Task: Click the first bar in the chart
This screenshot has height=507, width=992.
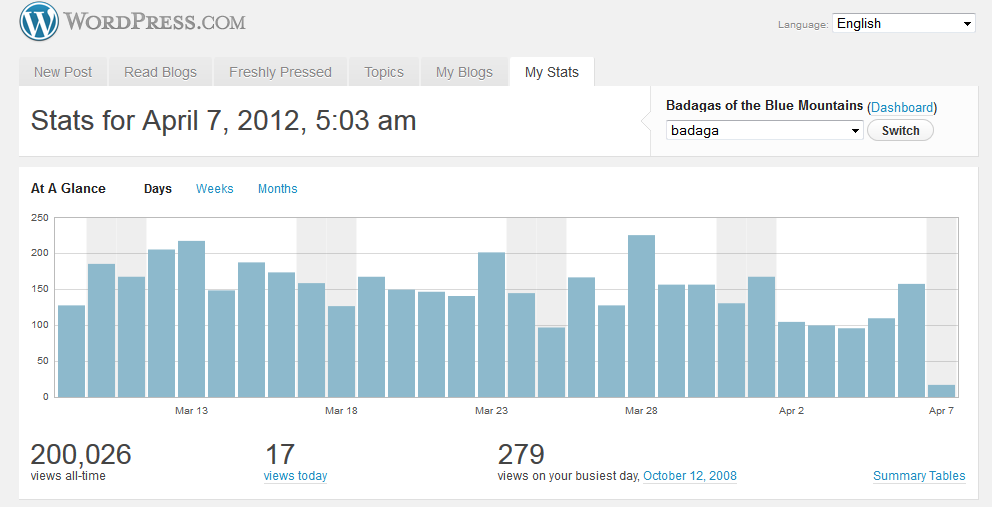Action: 71,350
